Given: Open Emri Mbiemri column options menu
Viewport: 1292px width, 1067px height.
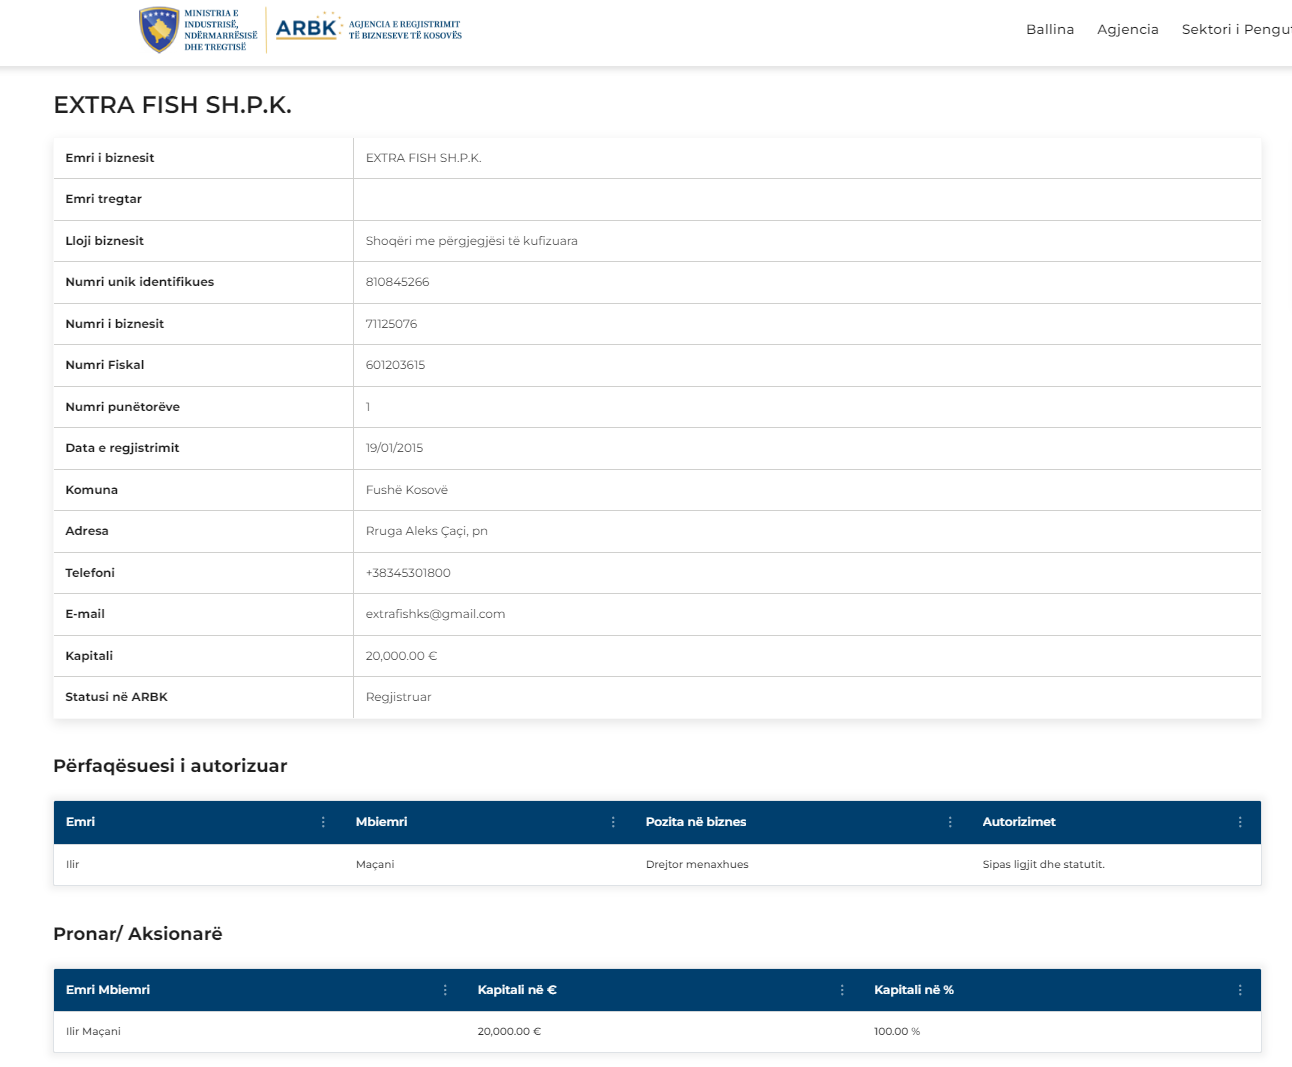Looking at the screenshot, I should [445, 990].
